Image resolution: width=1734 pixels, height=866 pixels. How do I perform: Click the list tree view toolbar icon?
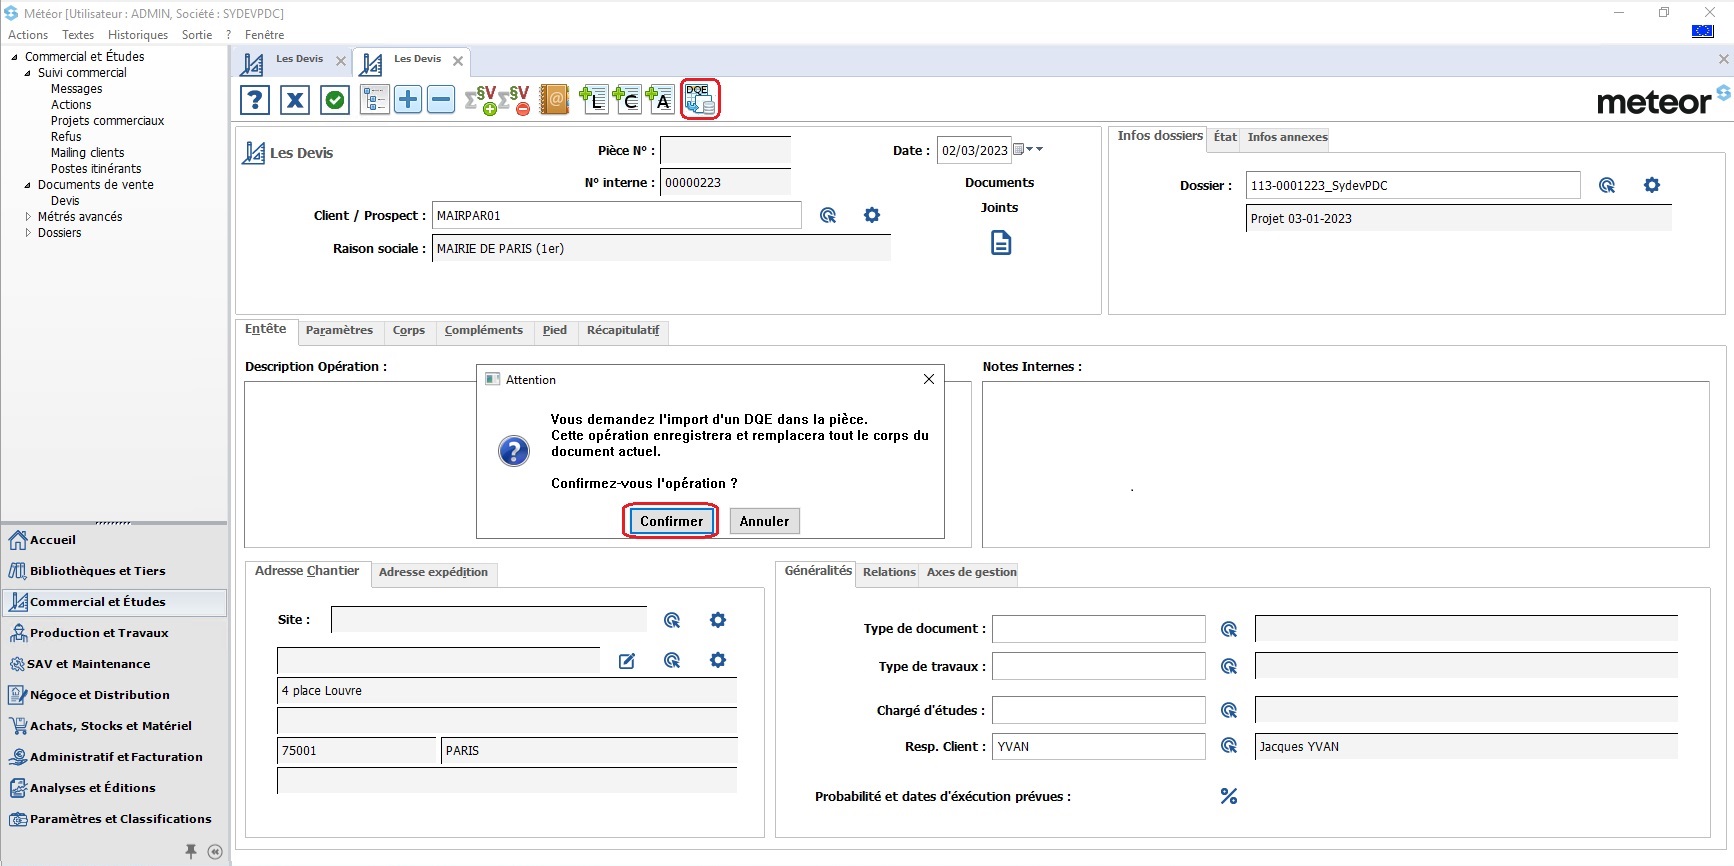[375, 100]
